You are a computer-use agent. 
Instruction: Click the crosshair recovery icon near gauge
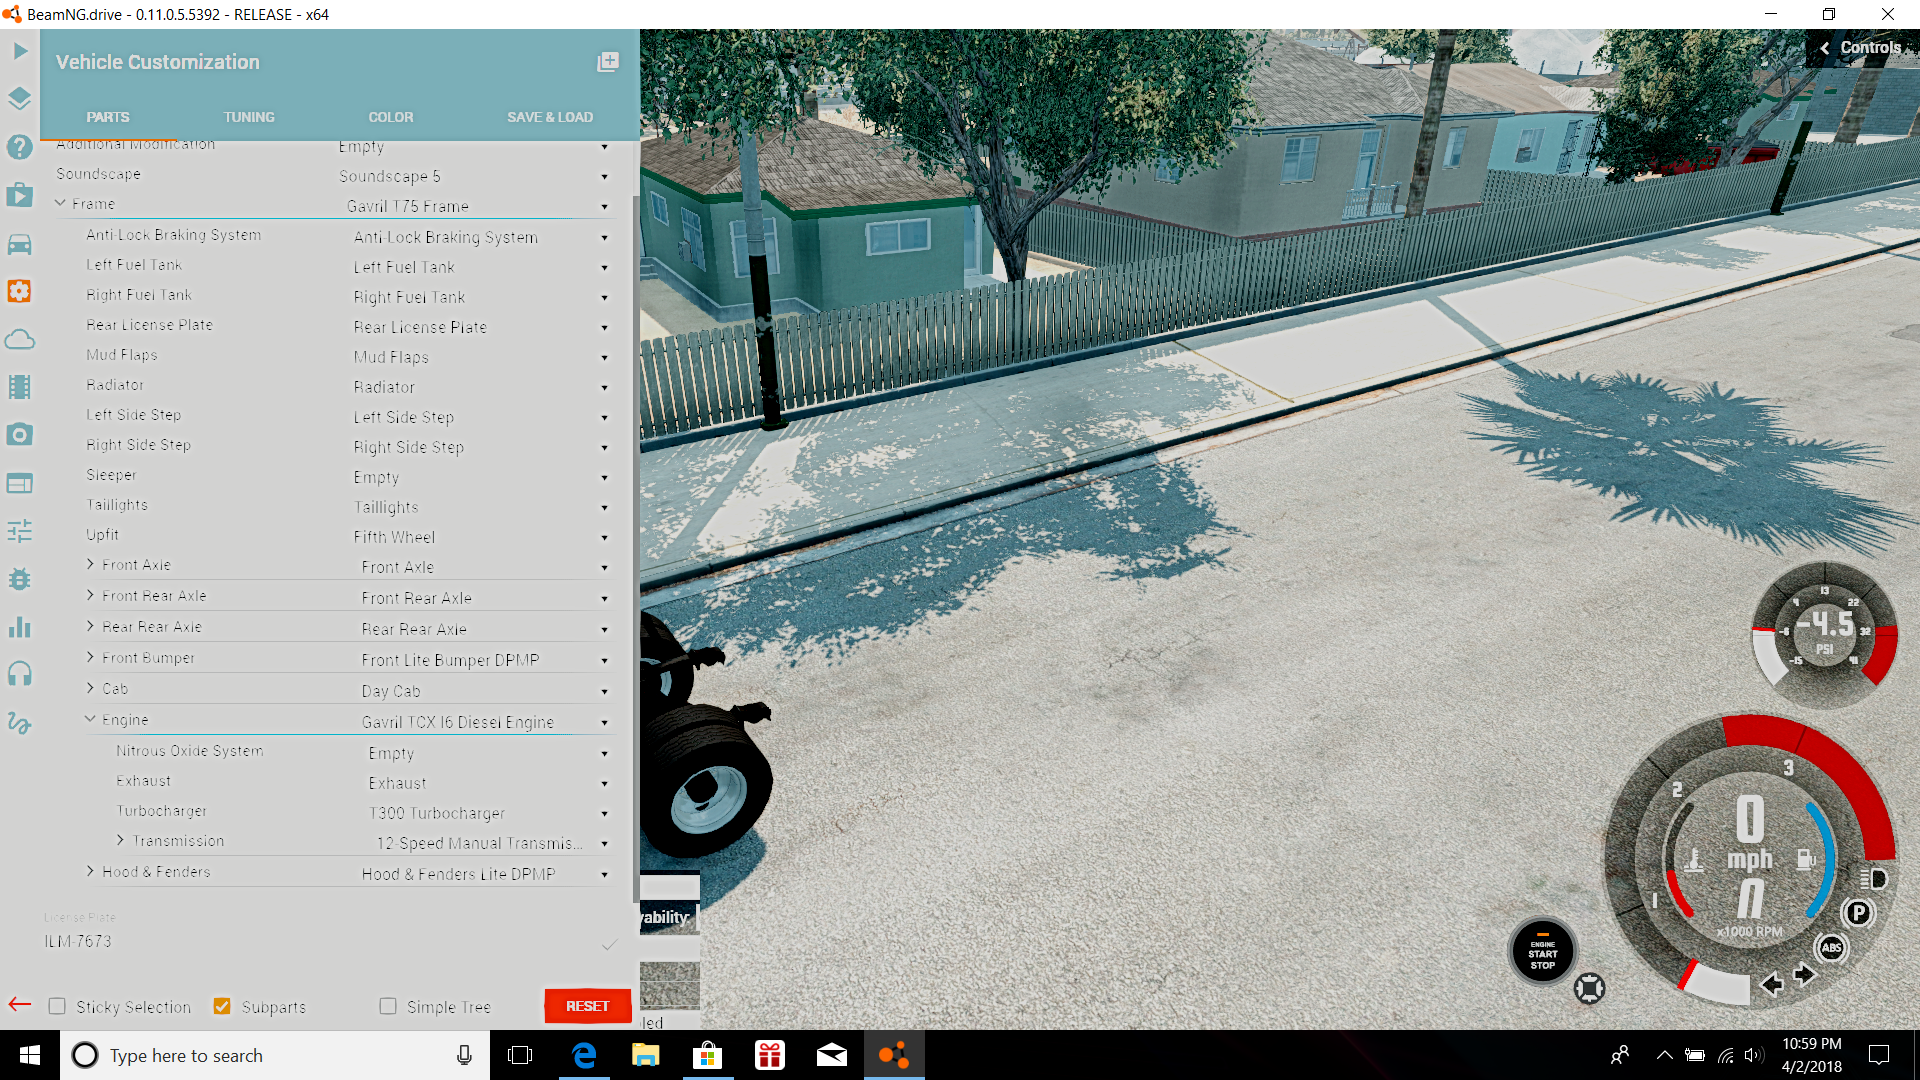(x=1589, y=988)
